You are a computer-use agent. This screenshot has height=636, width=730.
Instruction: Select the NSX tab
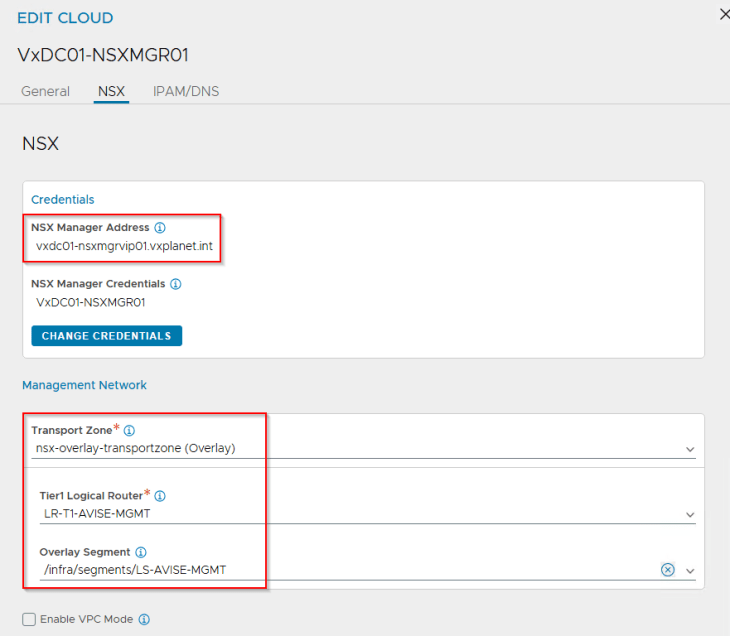pos(111,91)
